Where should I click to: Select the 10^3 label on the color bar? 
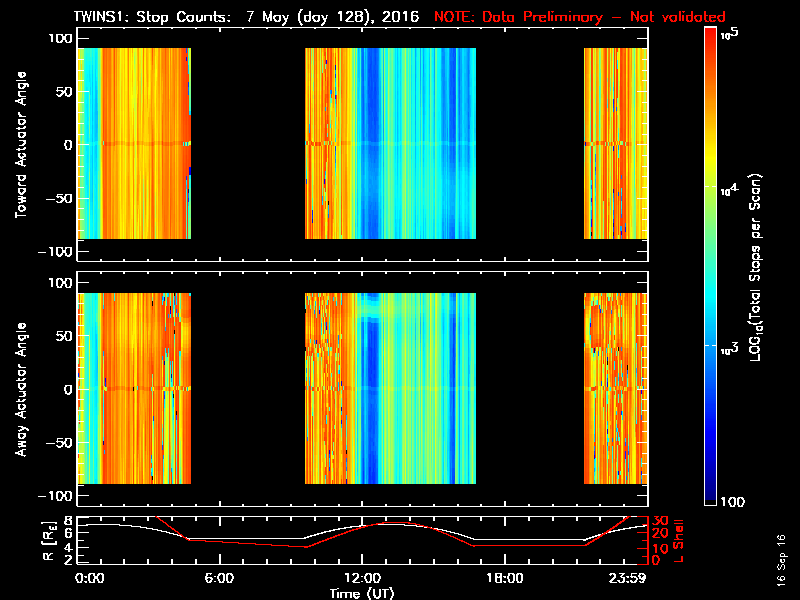(x=730, y=347)
